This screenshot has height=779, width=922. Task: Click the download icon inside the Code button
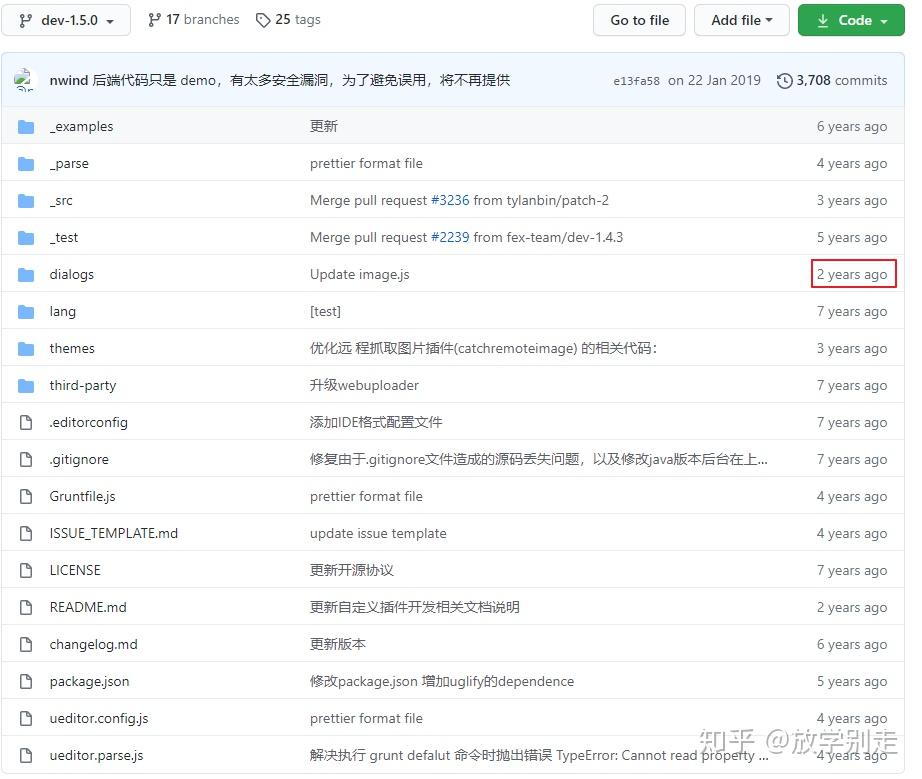pyautogui.click(x=822, y=19)
